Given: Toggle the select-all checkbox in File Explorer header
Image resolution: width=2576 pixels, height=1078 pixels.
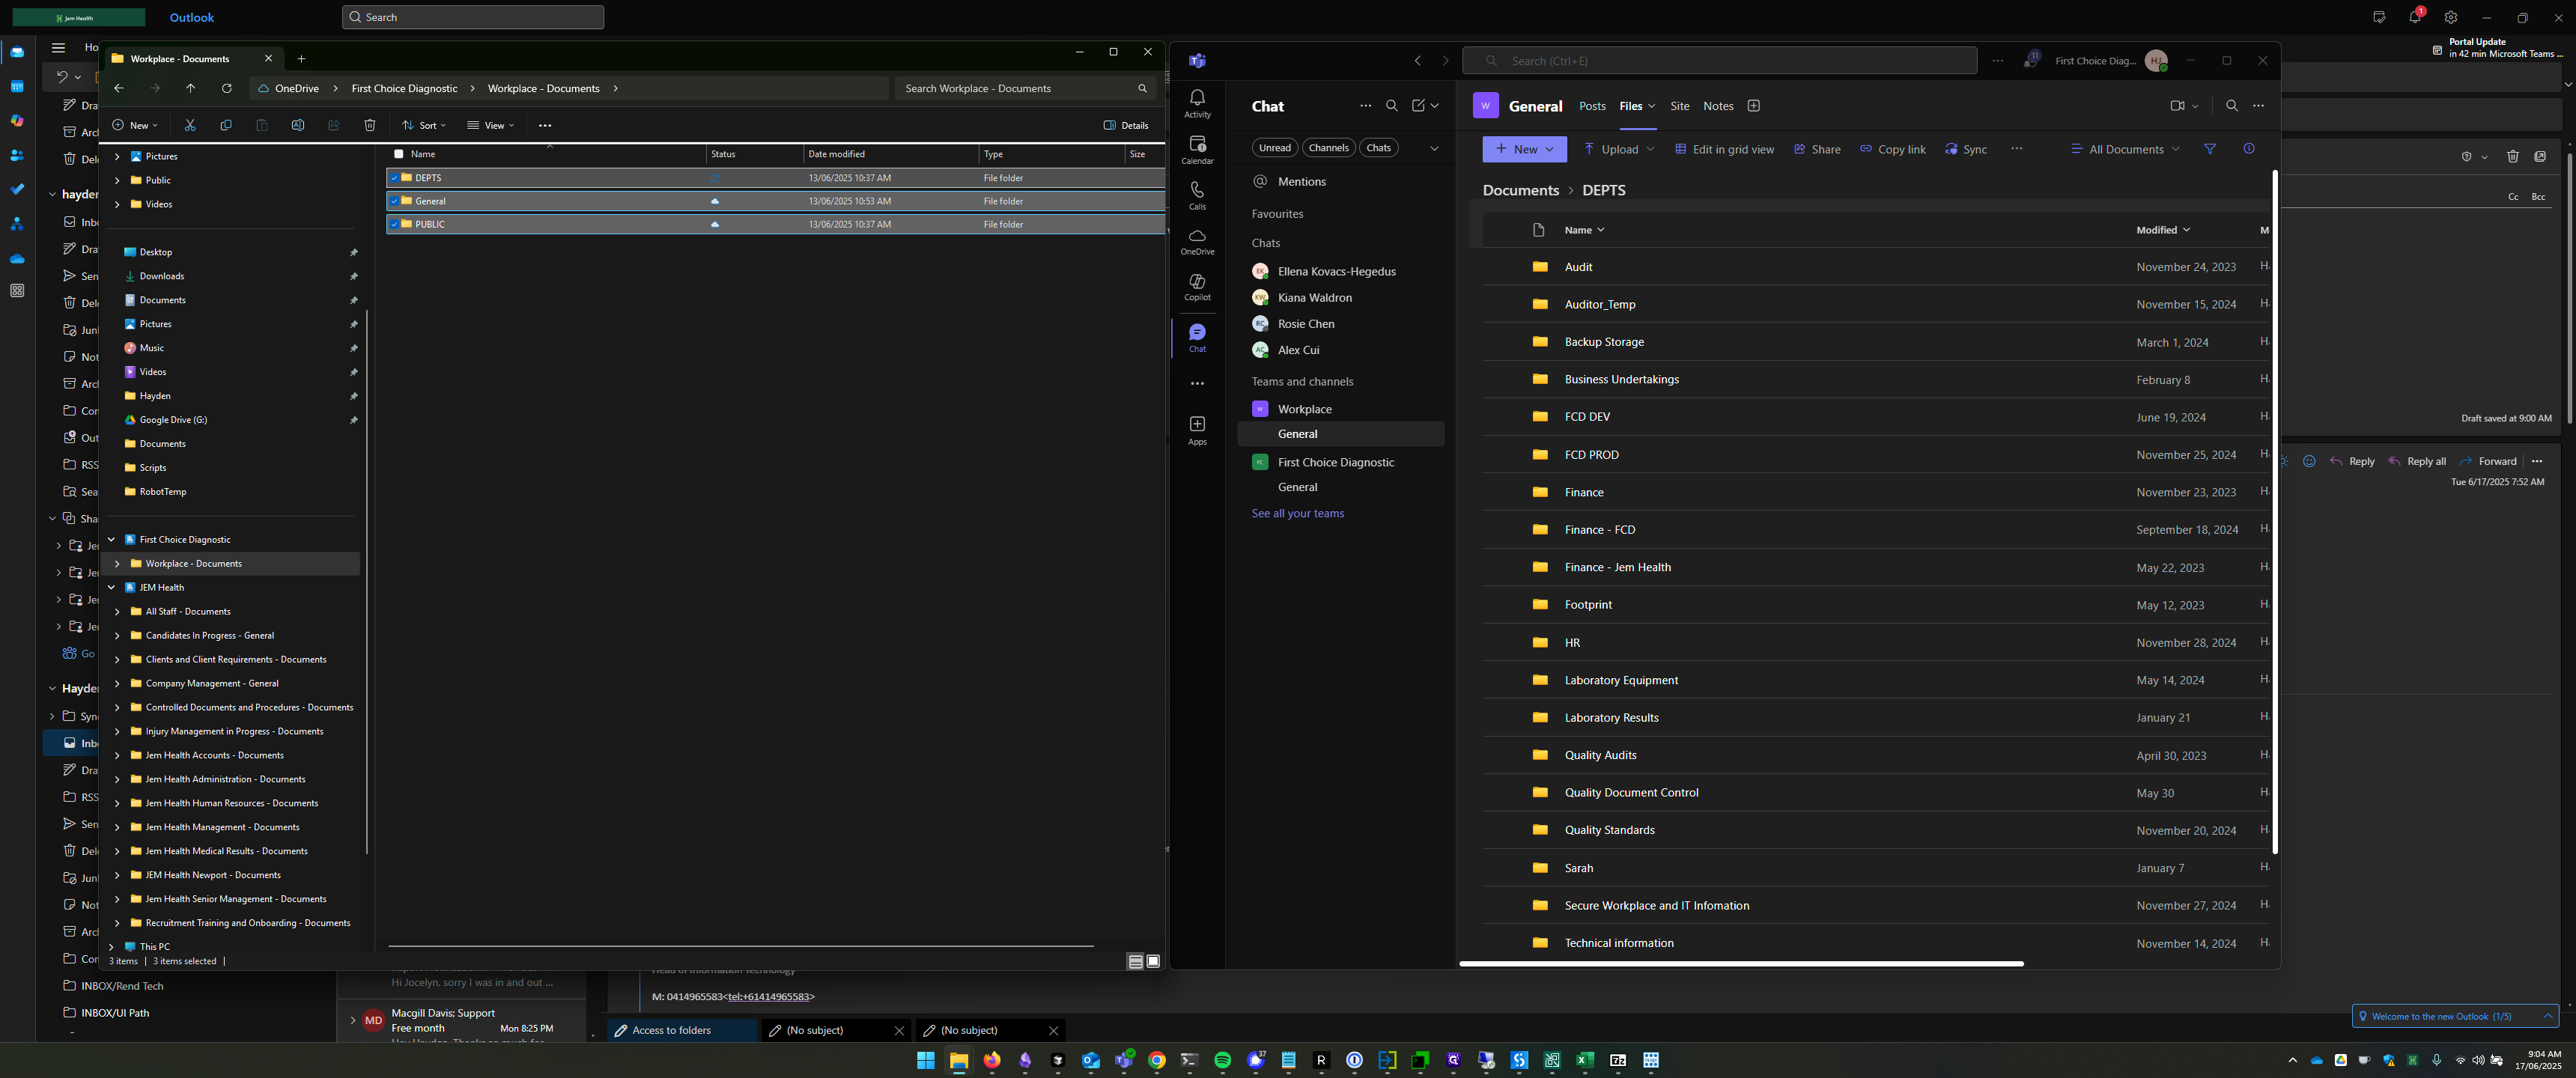Looking at the screenshot, I should [x=399, y=154].
